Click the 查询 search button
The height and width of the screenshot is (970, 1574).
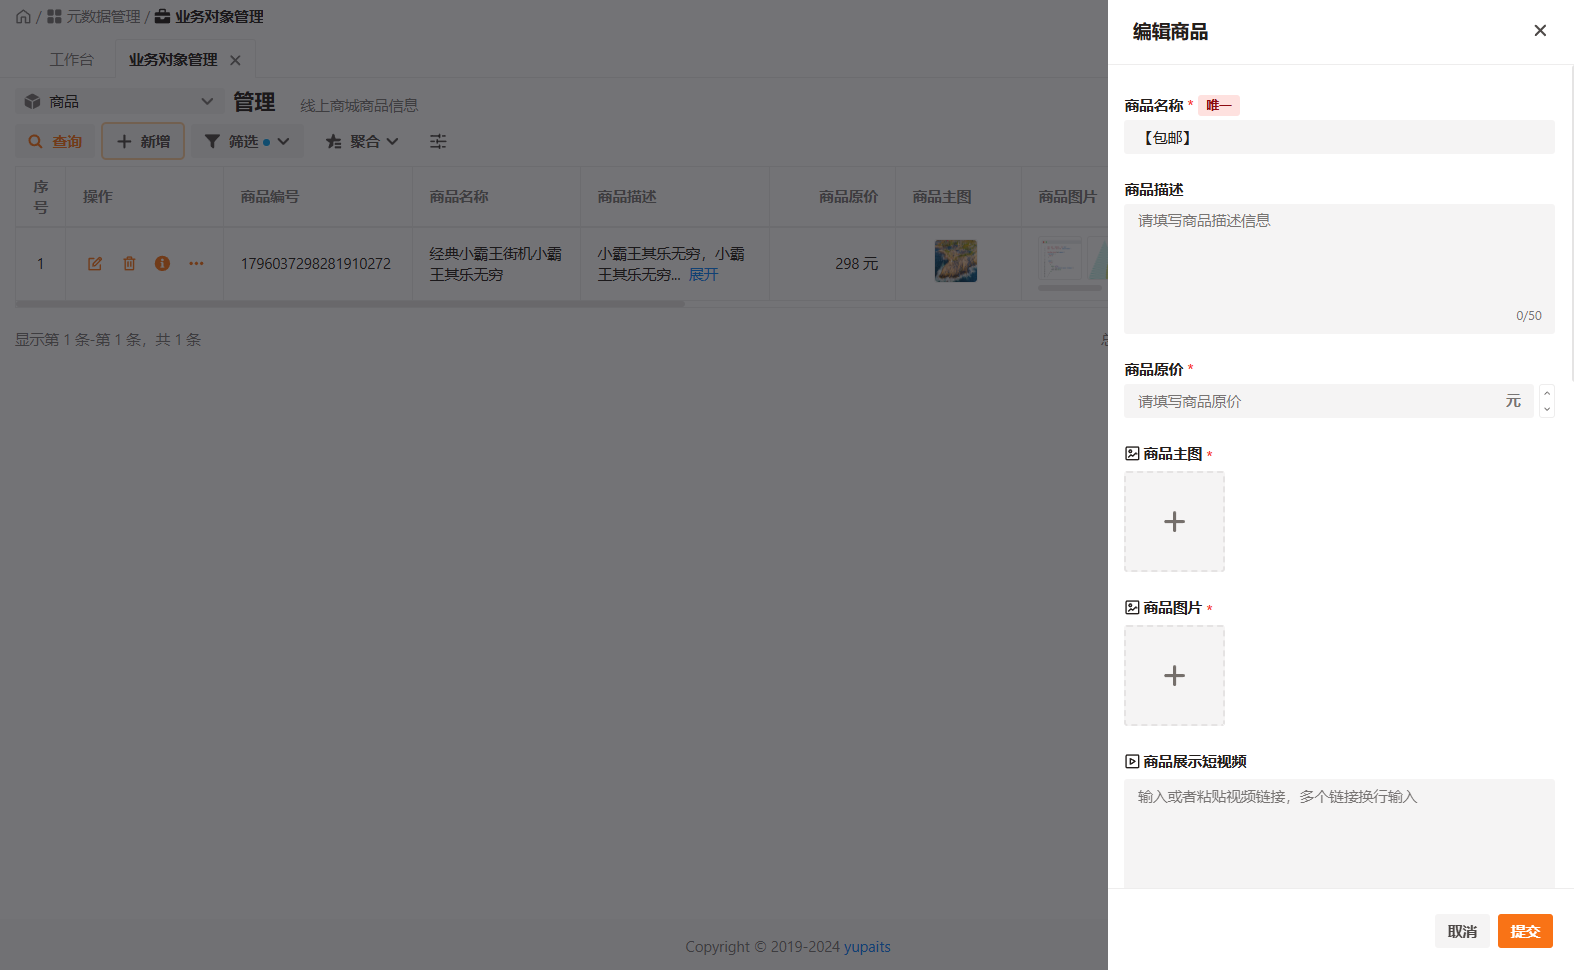[x=55, y=141]
